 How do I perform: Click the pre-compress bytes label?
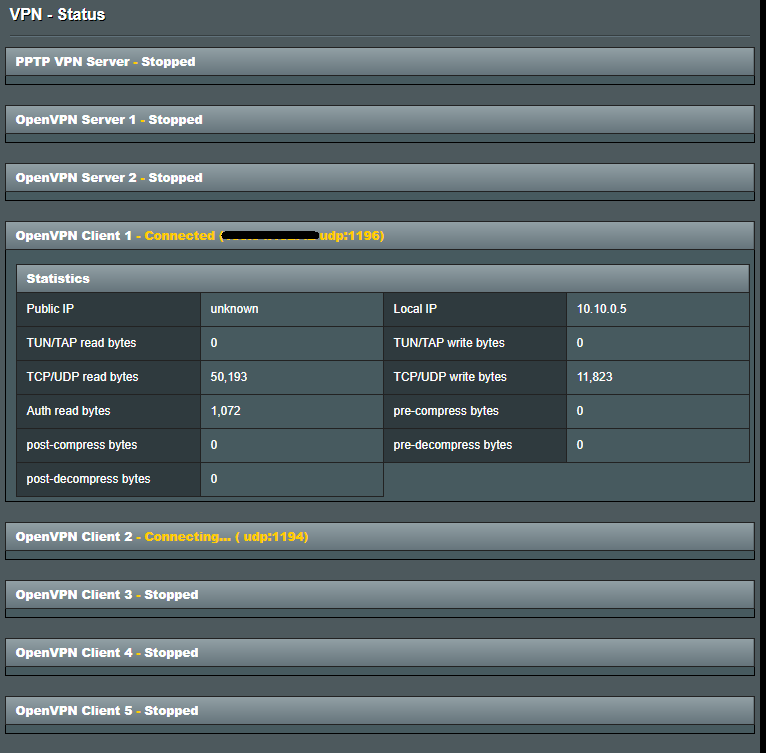(x=446, y=410)
